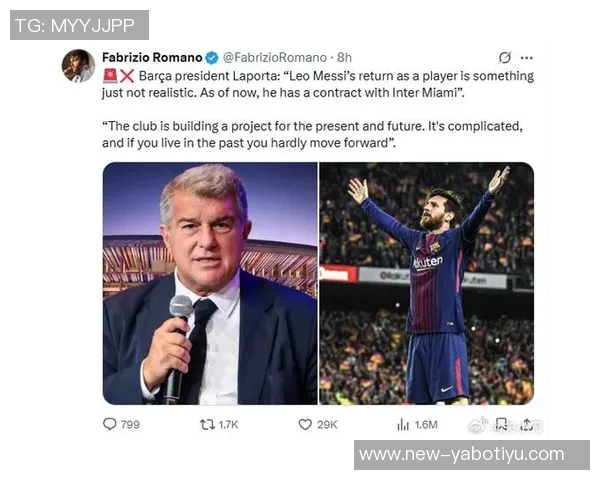This screenshot has height=480, width=600.
Task: Click the retweet icon showing 1.7K
Action: 207,424
